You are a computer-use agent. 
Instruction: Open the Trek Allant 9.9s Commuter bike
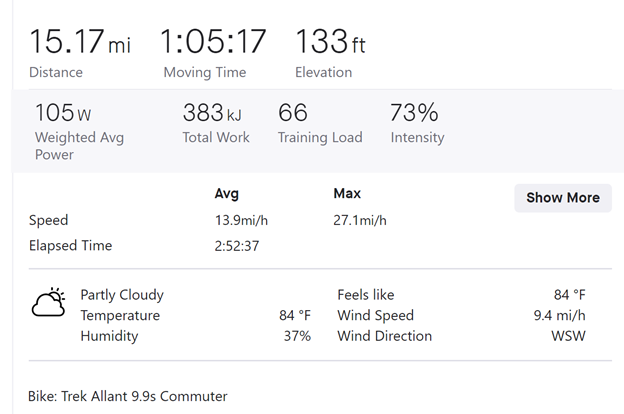[128, 396]
